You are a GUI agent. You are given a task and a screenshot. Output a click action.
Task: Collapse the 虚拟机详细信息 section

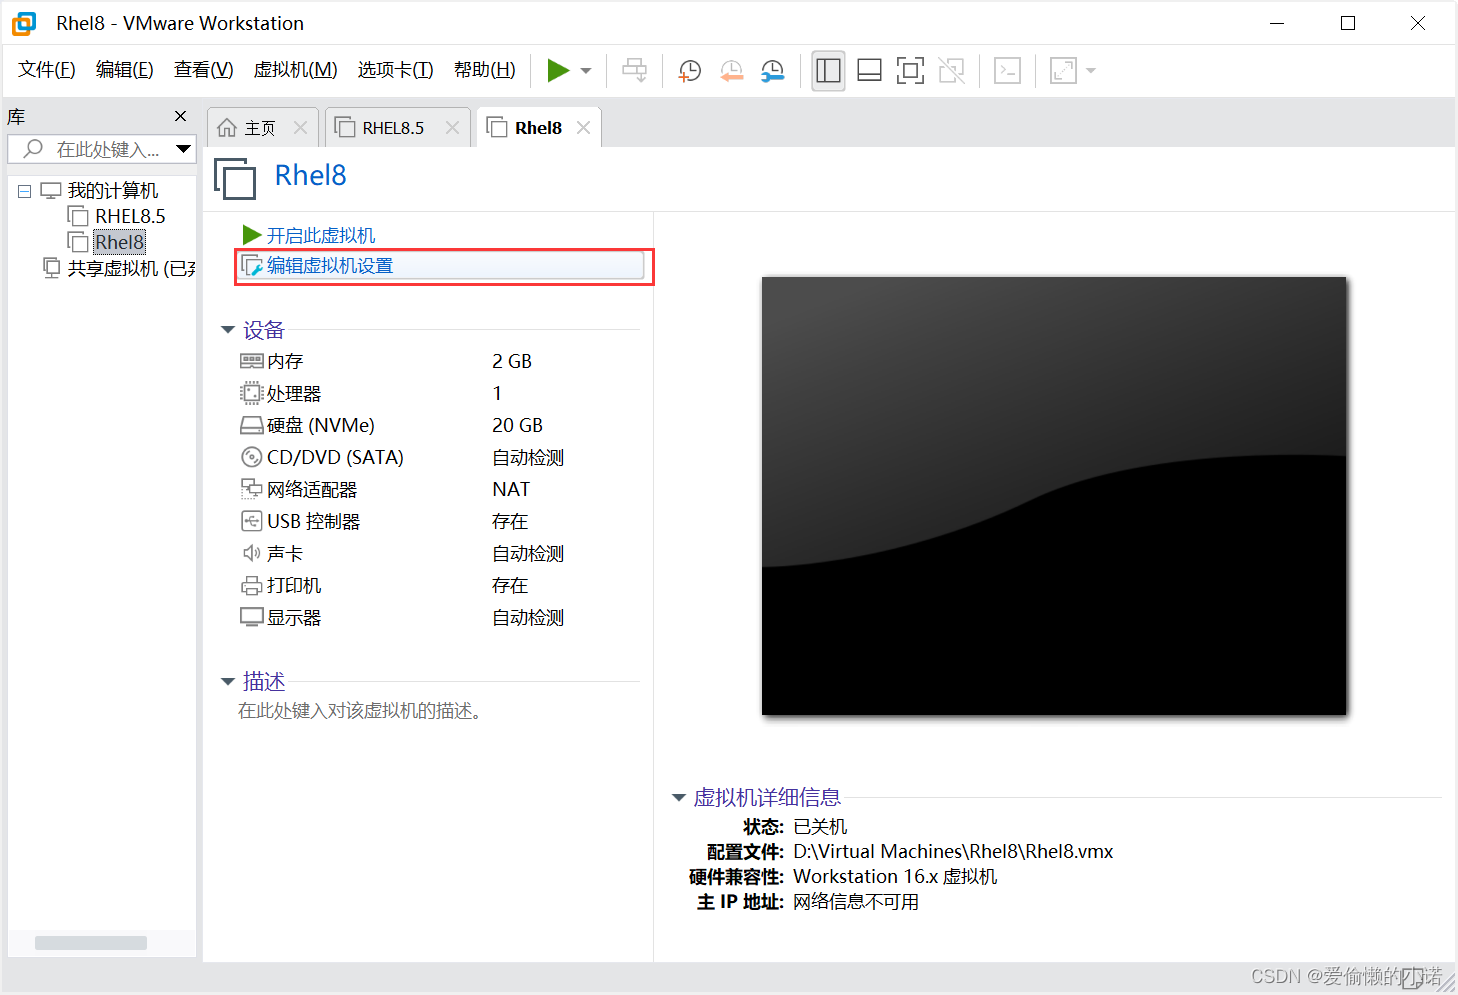(x=679, y=798)
